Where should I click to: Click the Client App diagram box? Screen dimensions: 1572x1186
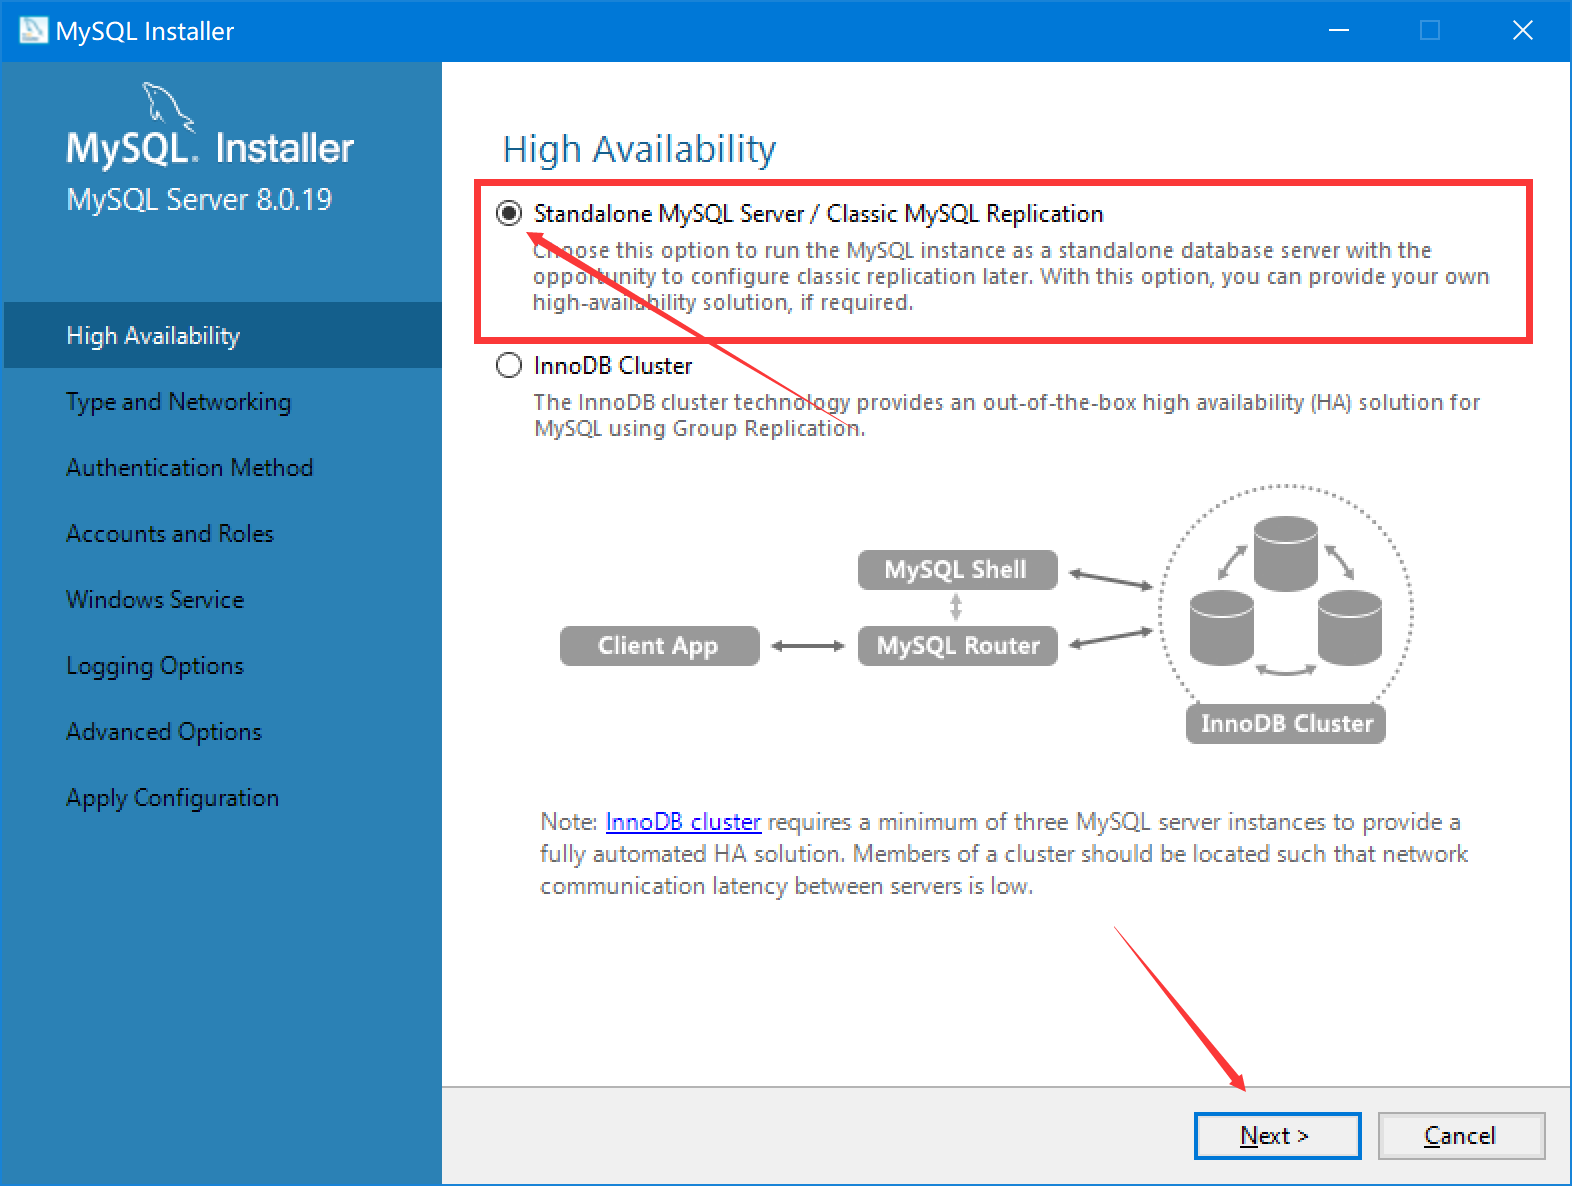[x=659, y=646]
